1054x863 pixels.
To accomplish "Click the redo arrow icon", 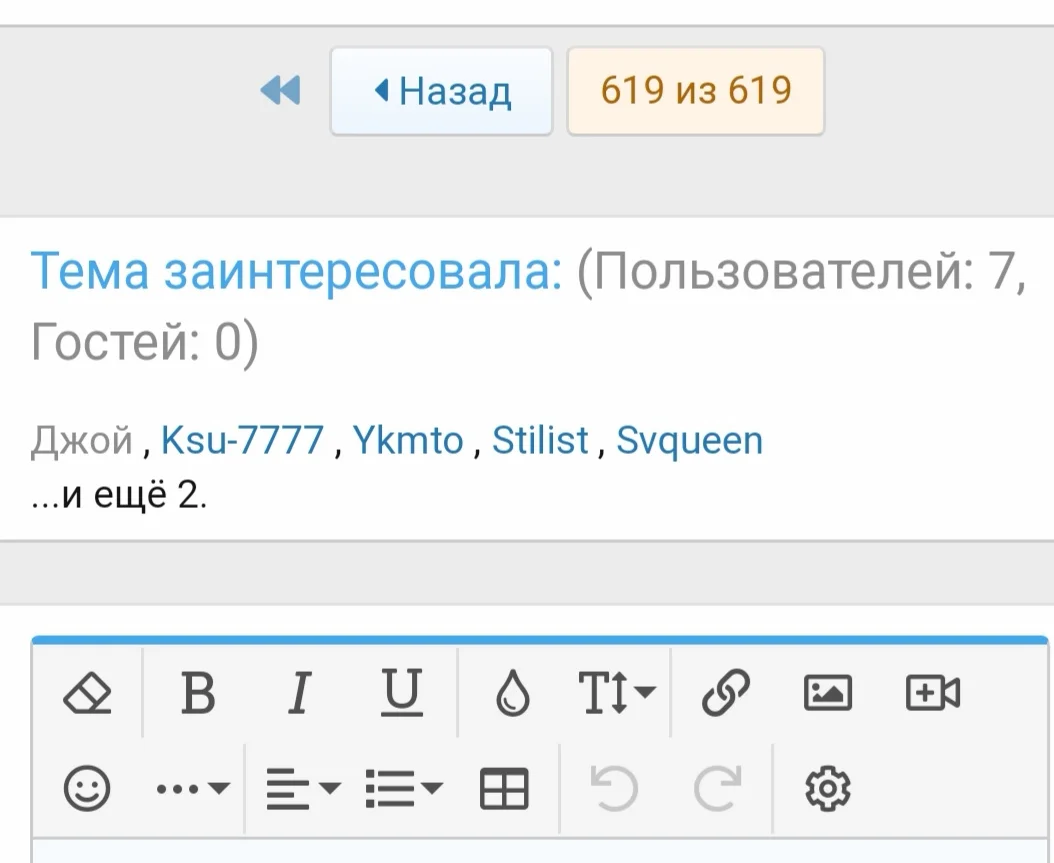I will [719, 787].
